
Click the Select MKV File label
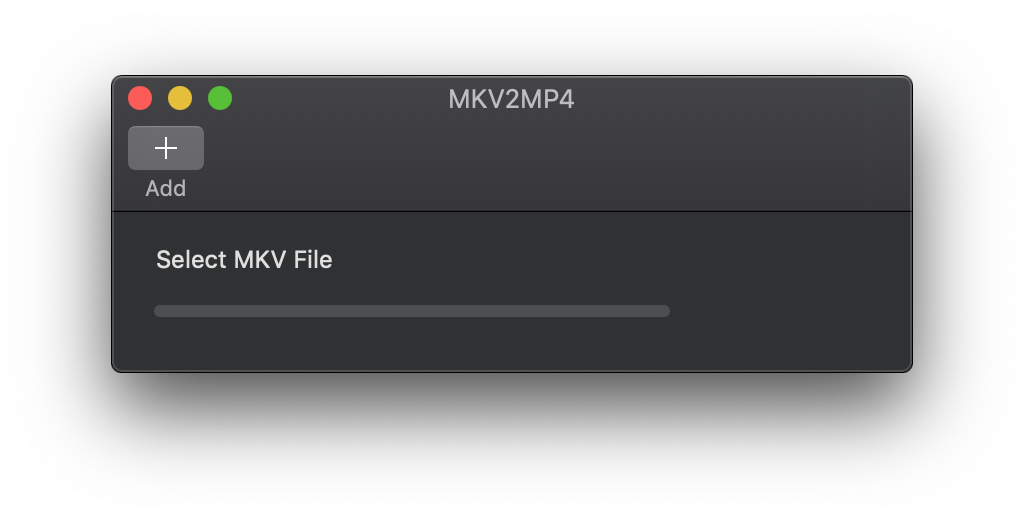[x=244, y=259]
